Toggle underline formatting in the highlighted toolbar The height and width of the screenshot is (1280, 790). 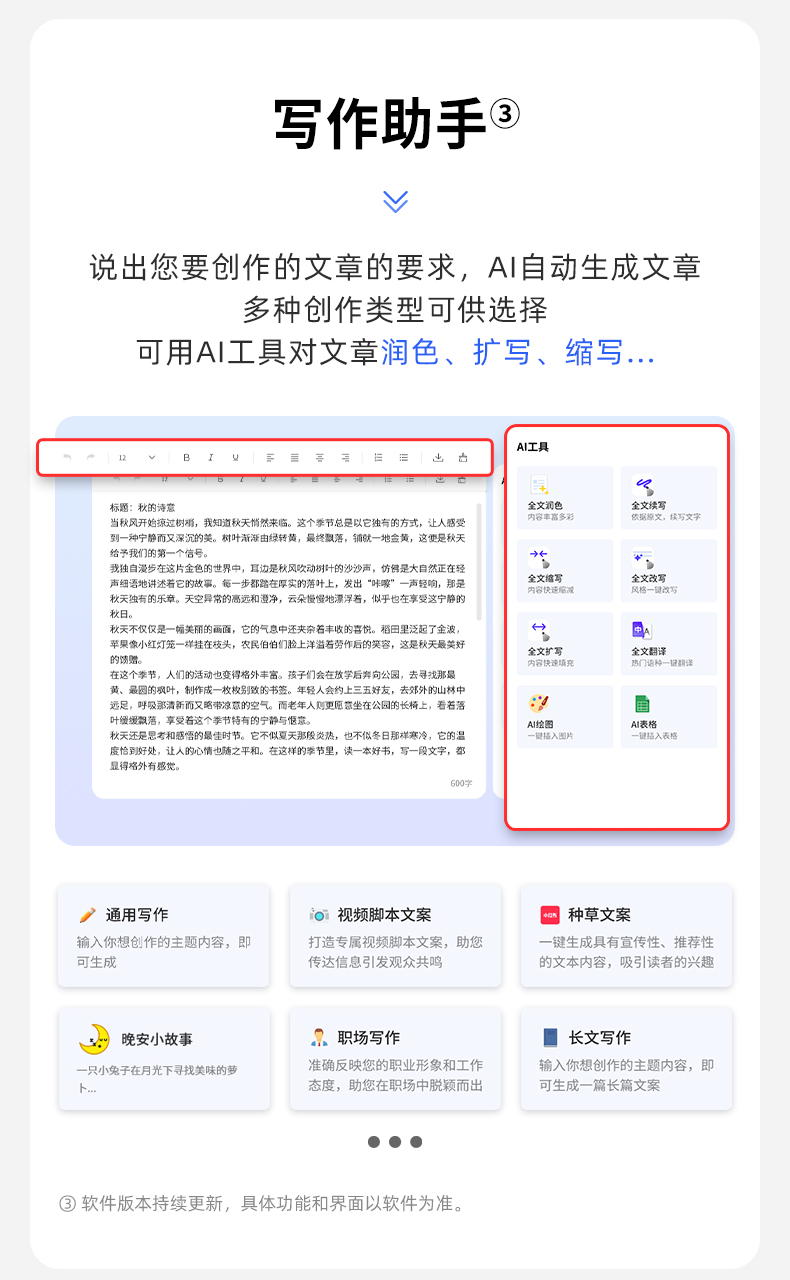(236, 457)
